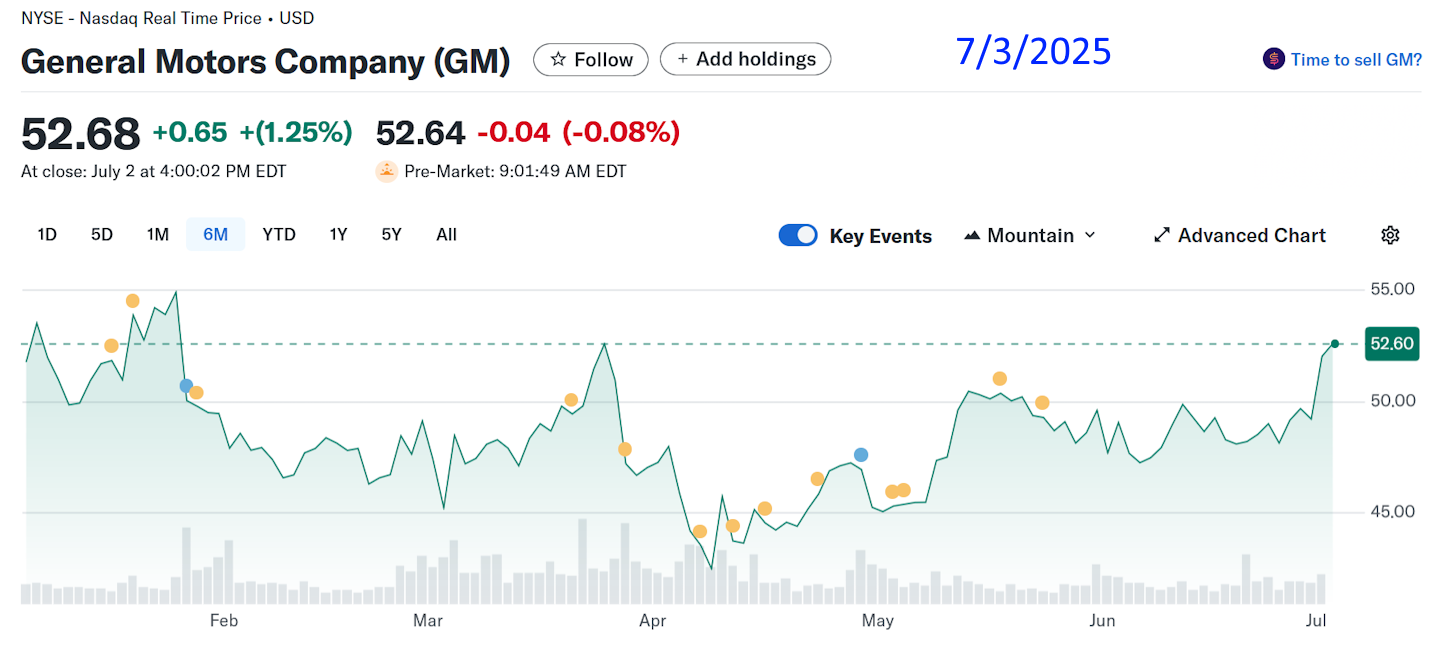Click the Jun x-axis label

tap(1102, 621)
